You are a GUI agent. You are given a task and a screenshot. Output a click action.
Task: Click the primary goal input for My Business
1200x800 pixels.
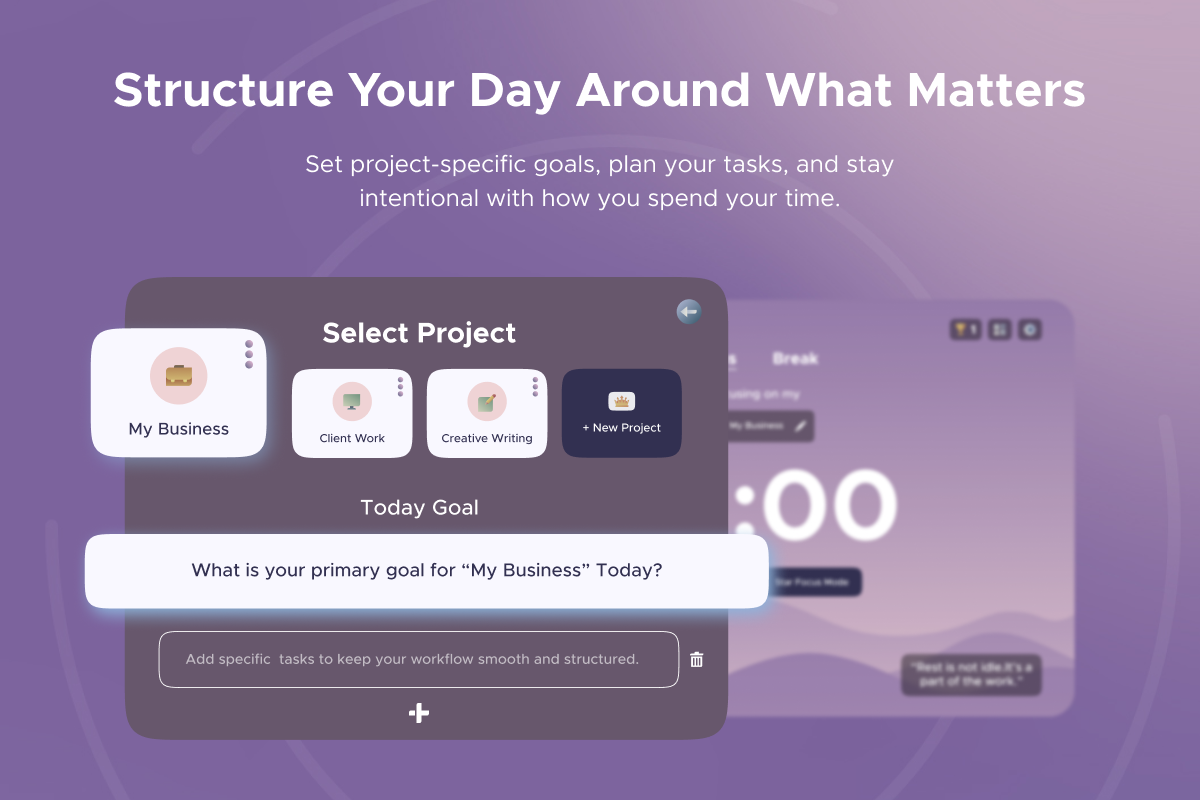pyautogui.click(x=427, y=571)
